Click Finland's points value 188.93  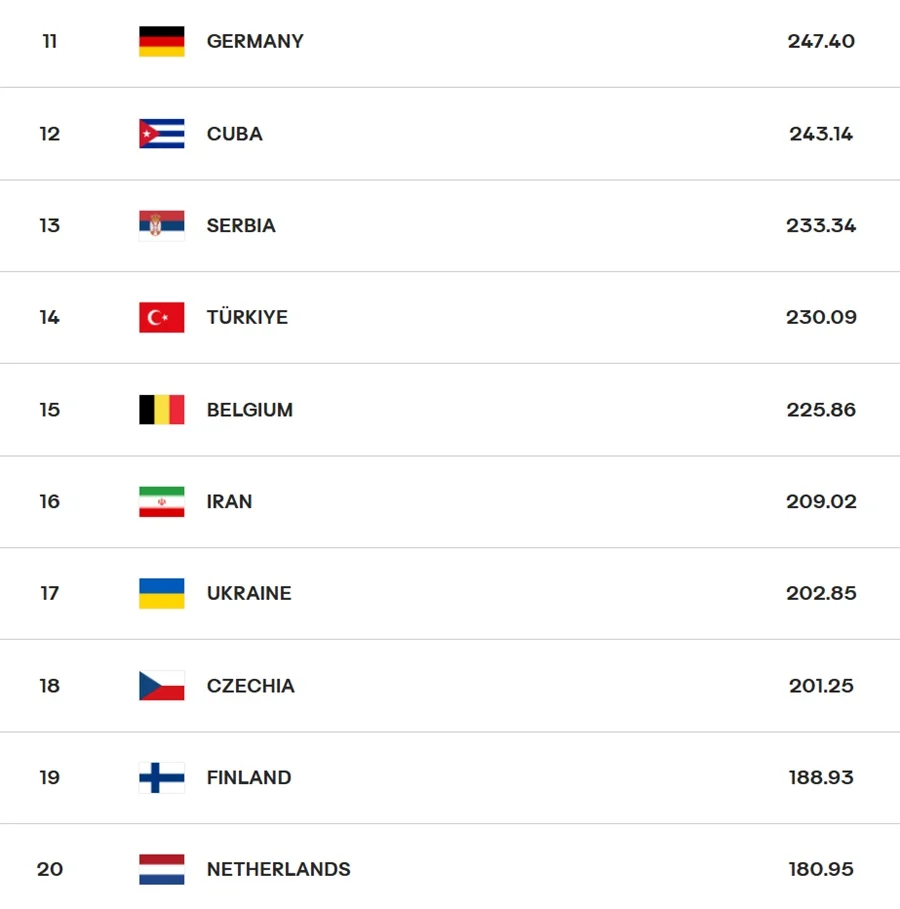[x=821, y=778]
